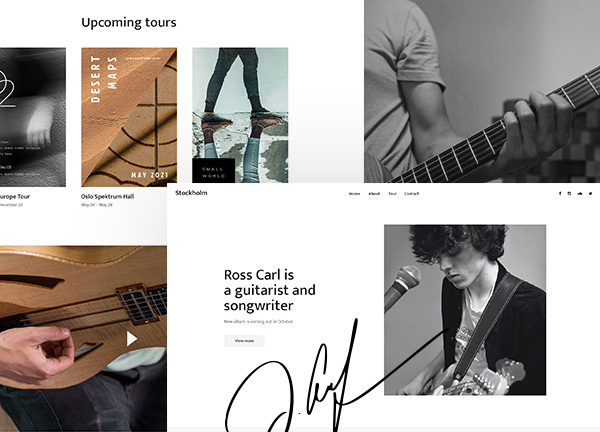Open the Tour menu item
This screenshot has height=432, width=600.
(392, 194)
